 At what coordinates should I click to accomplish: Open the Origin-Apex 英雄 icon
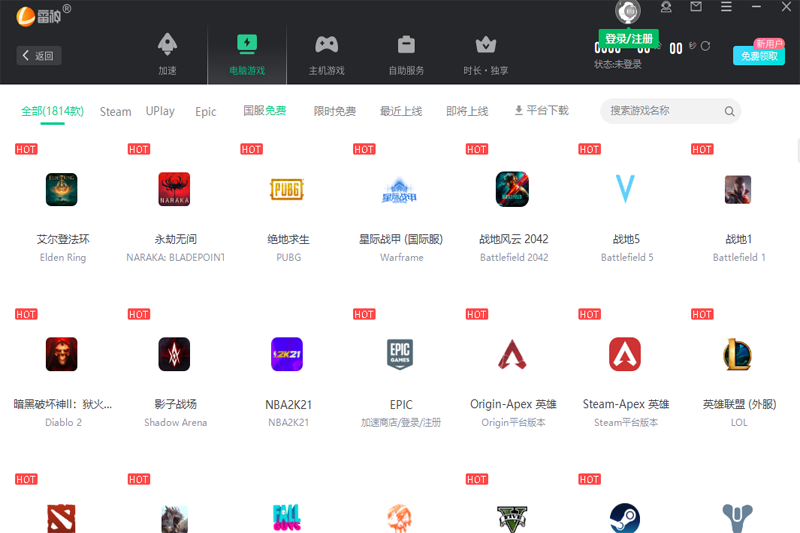point(512,354)
